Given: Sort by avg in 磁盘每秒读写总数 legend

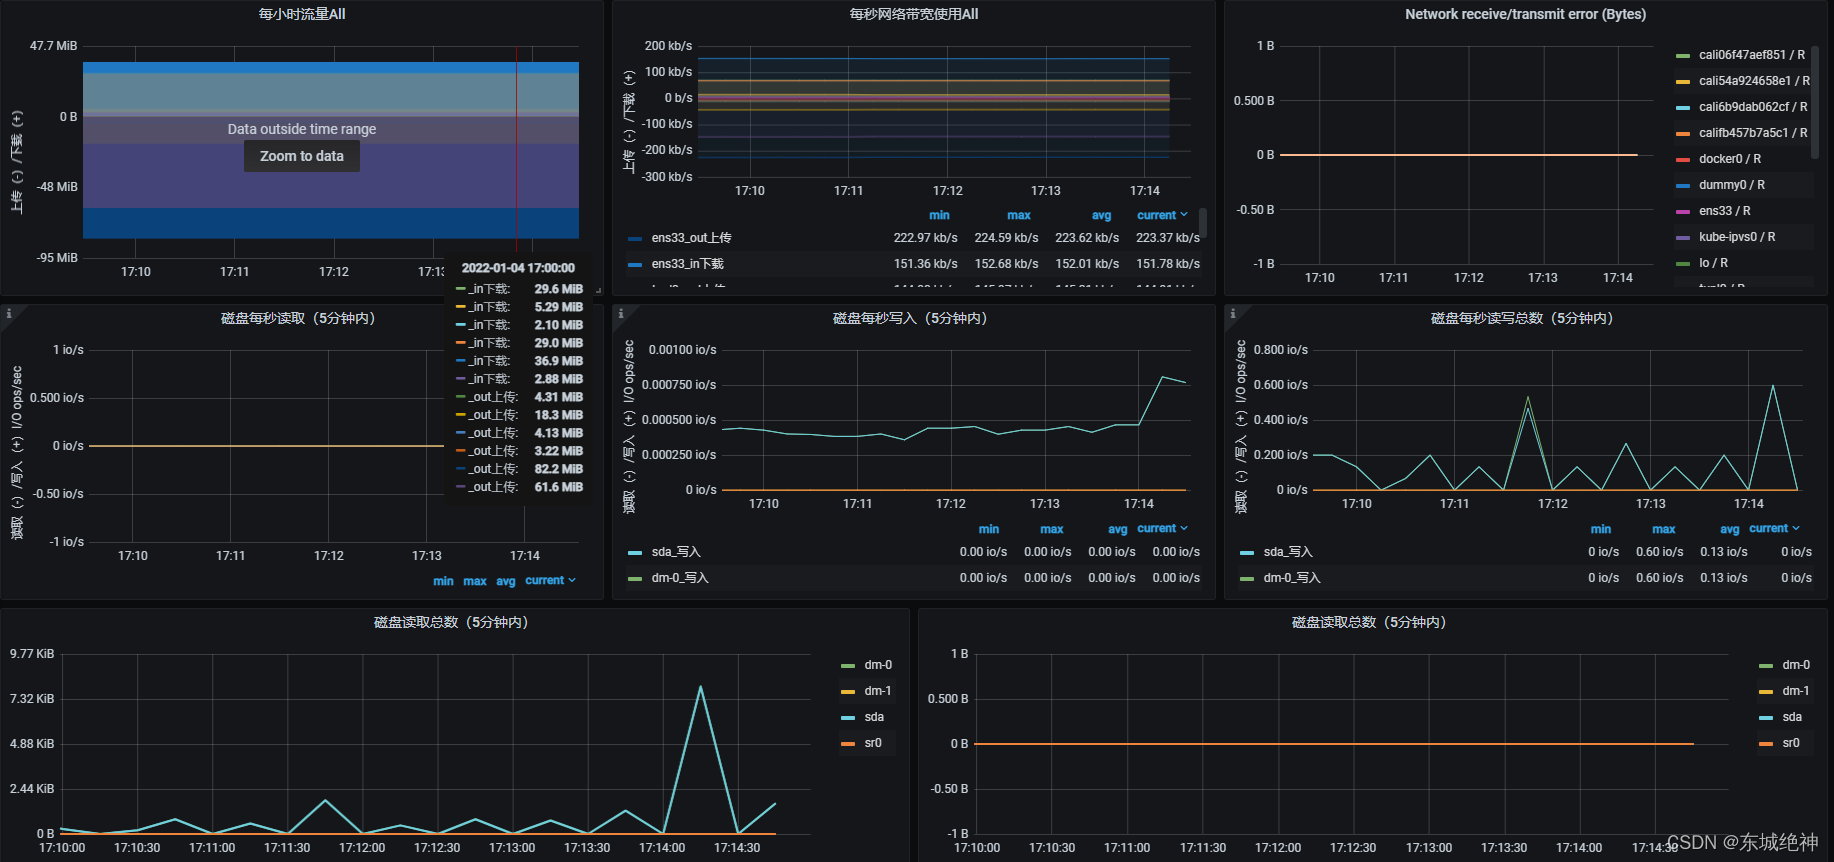Looking at the screenshot, I should tap(1730, 529).
